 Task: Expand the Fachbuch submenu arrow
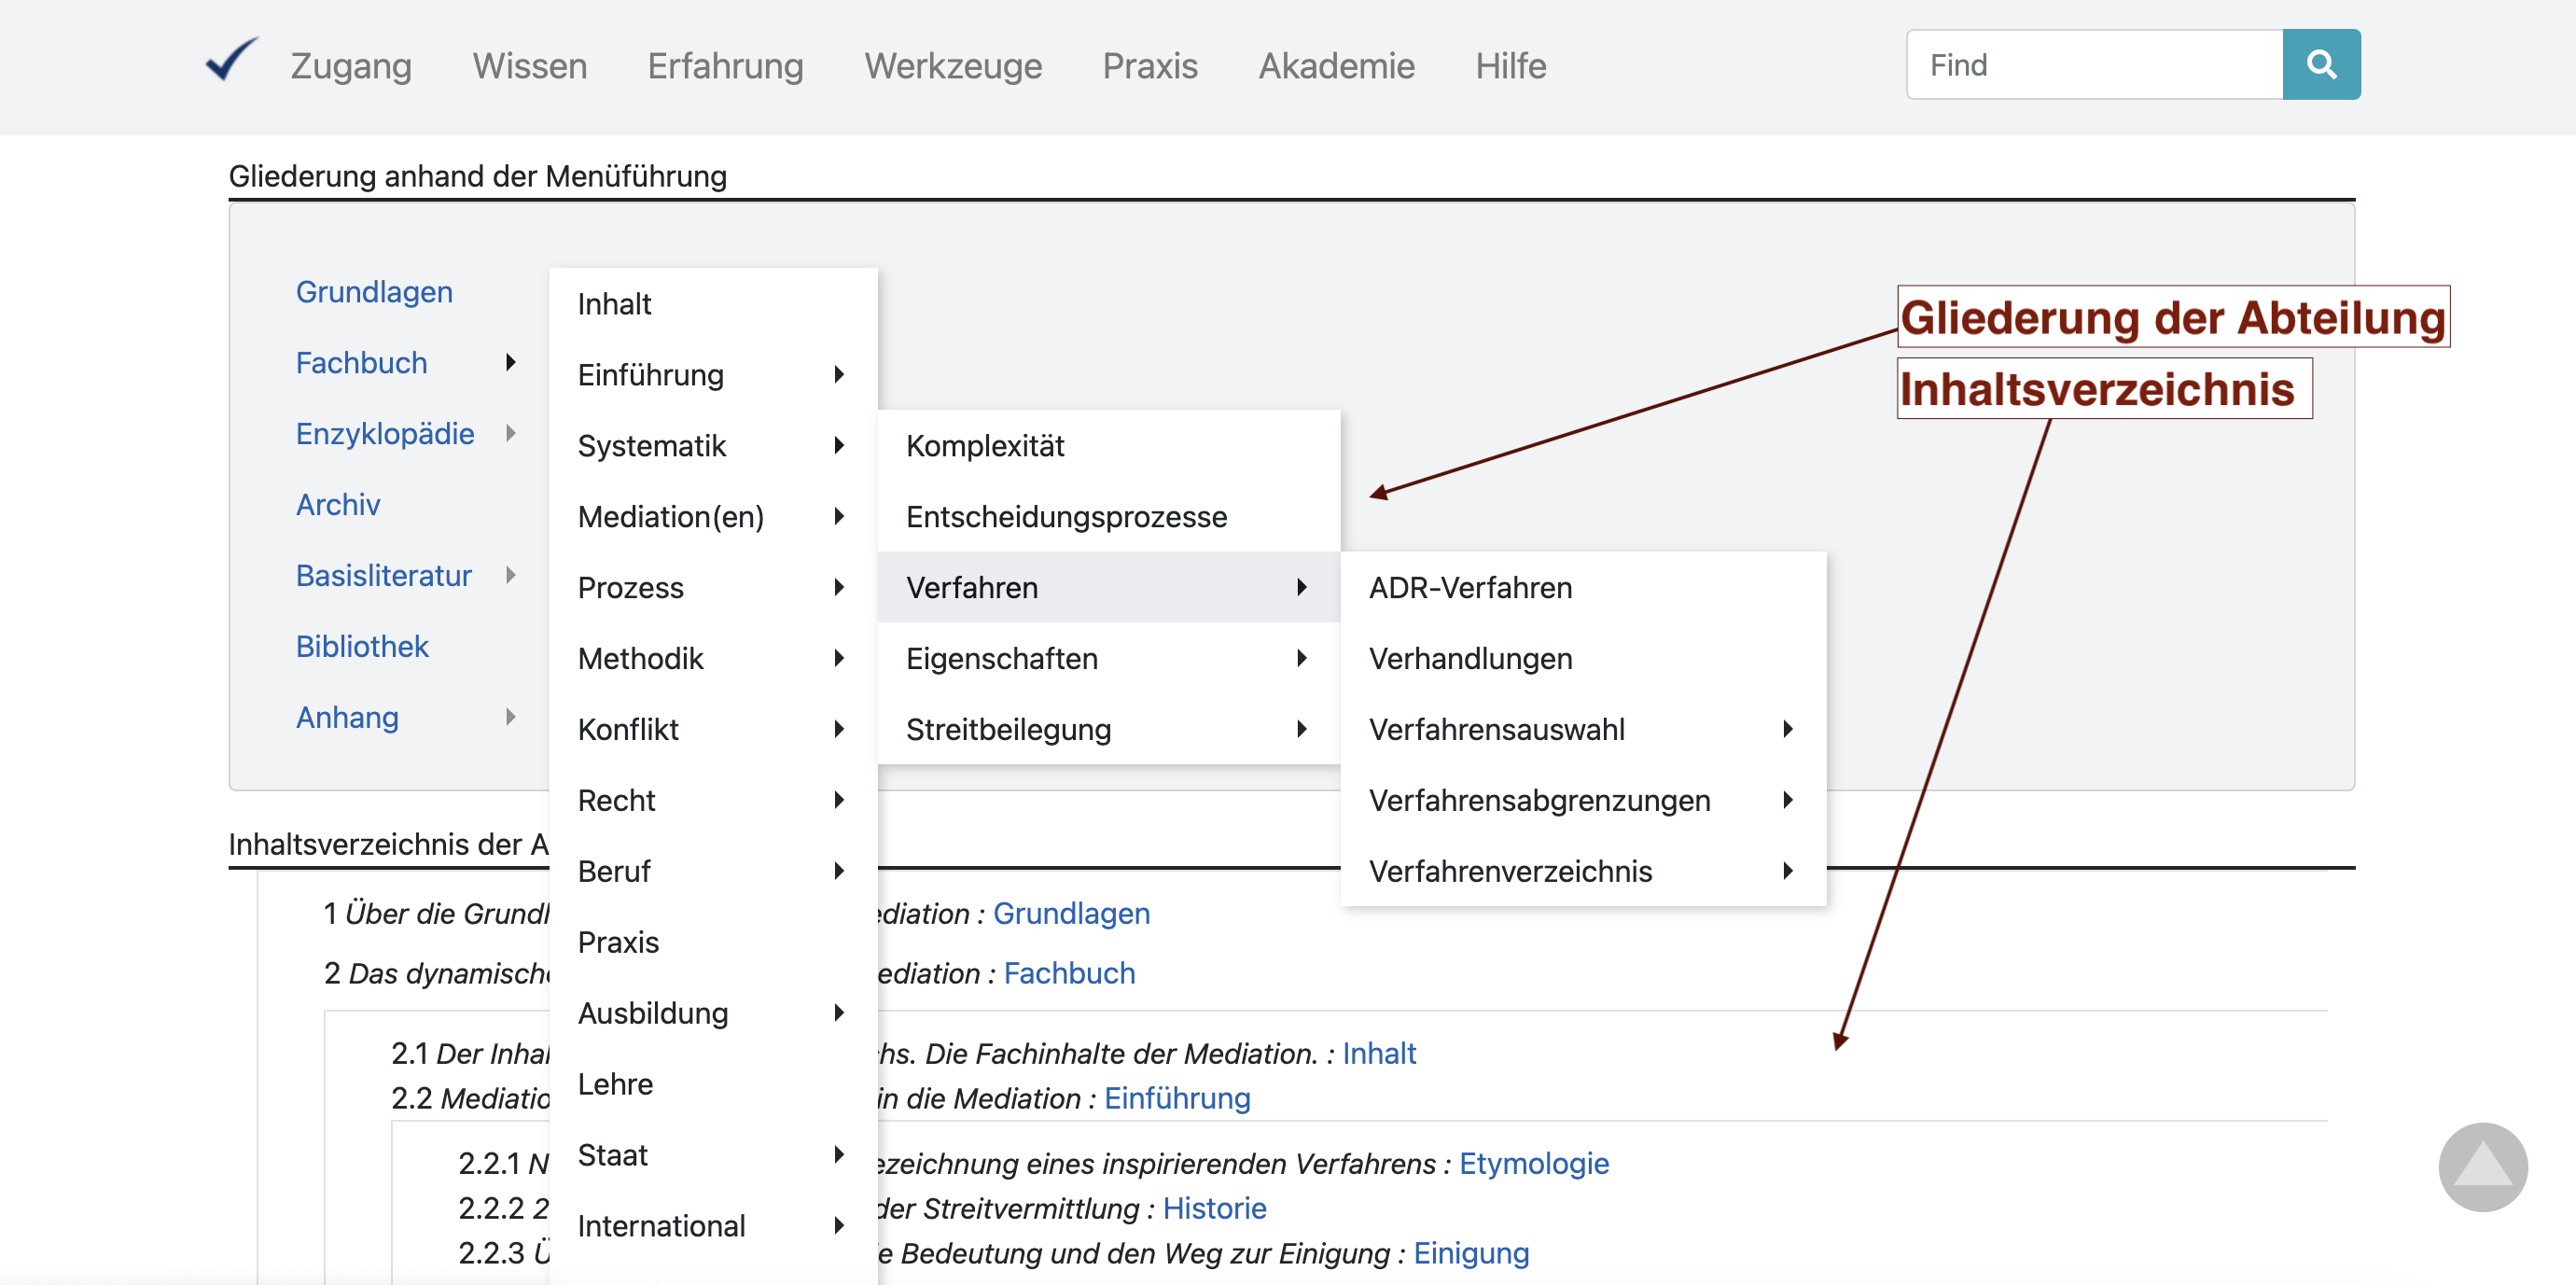tap(511, 362)
